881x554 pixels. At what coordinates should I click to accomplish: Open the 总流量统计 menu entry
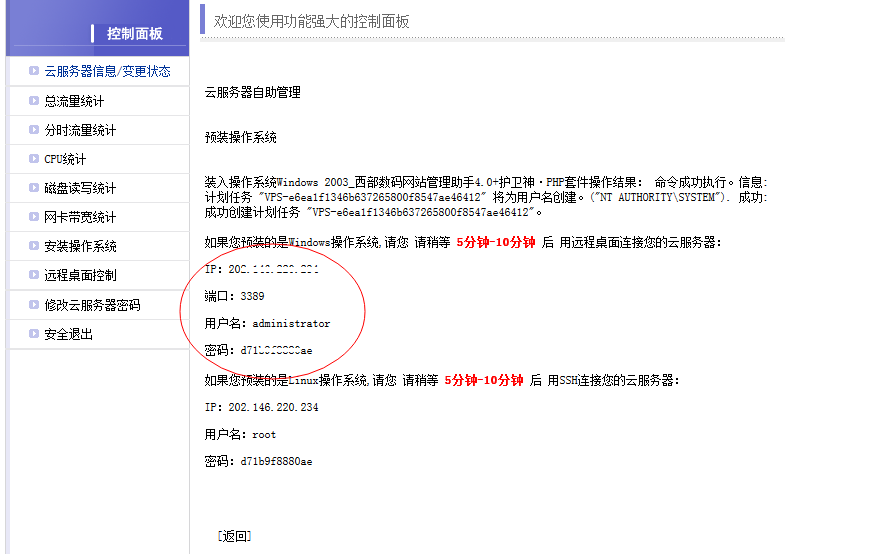(74, 101)
